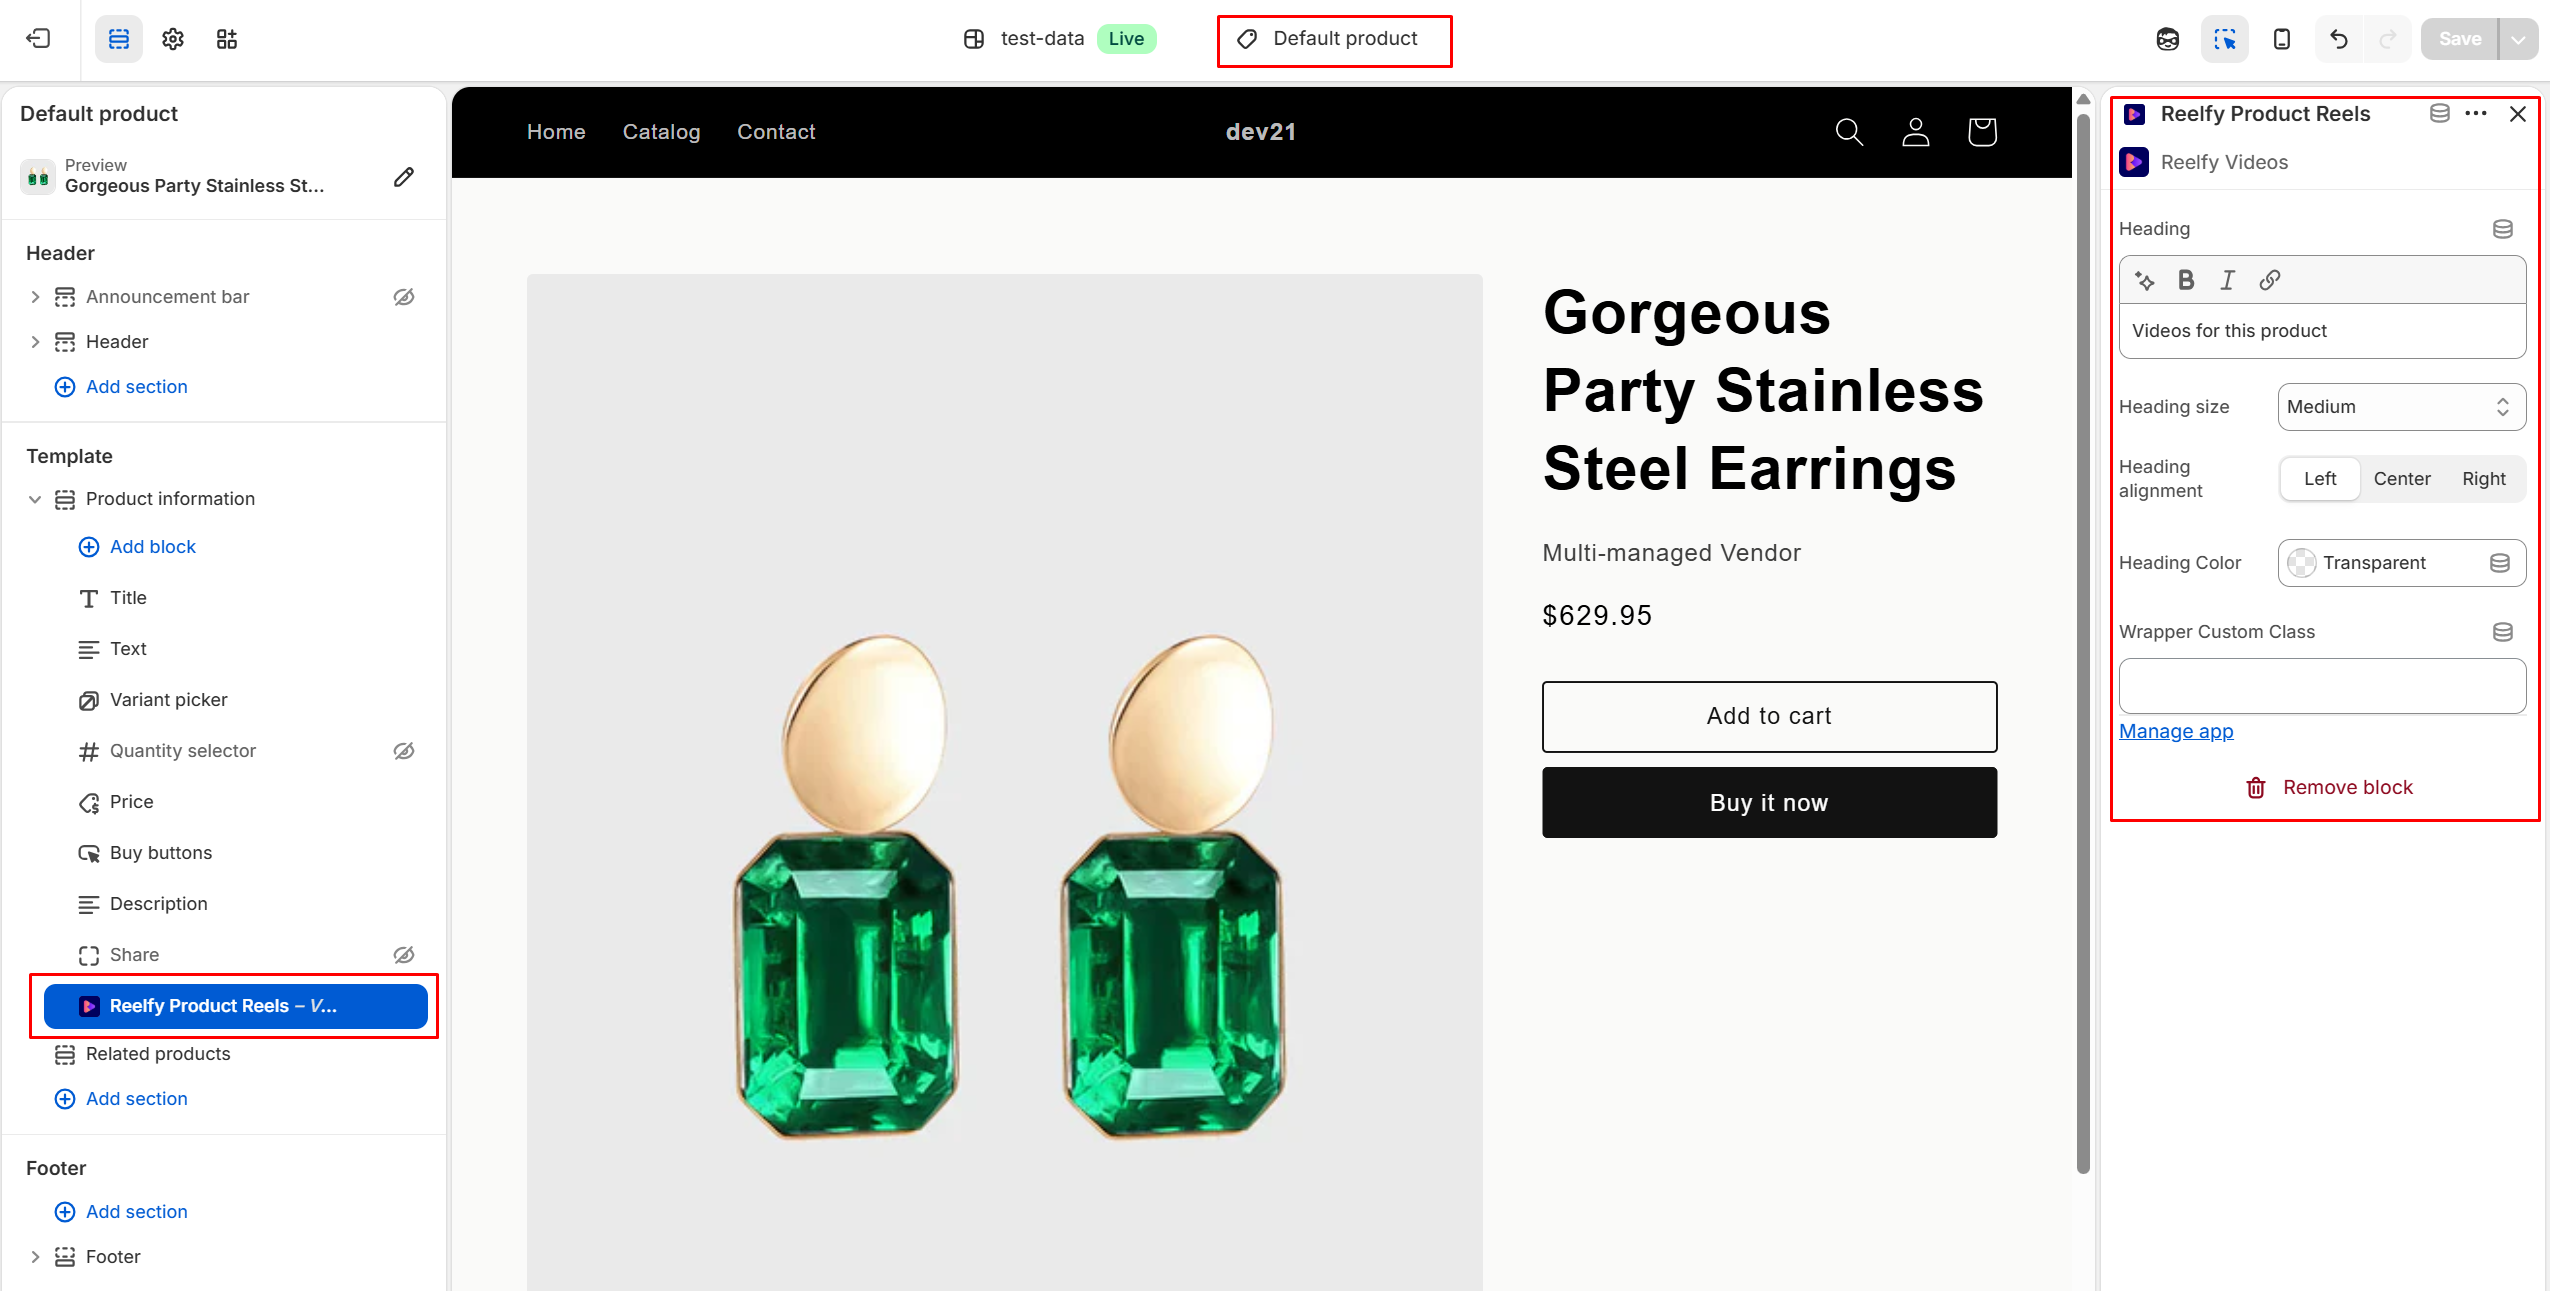Image resolution: width=2550 pixels, height=1291 pixels.
Task: Unhide the Quantity selector block
Action: (x=404, y=751)
